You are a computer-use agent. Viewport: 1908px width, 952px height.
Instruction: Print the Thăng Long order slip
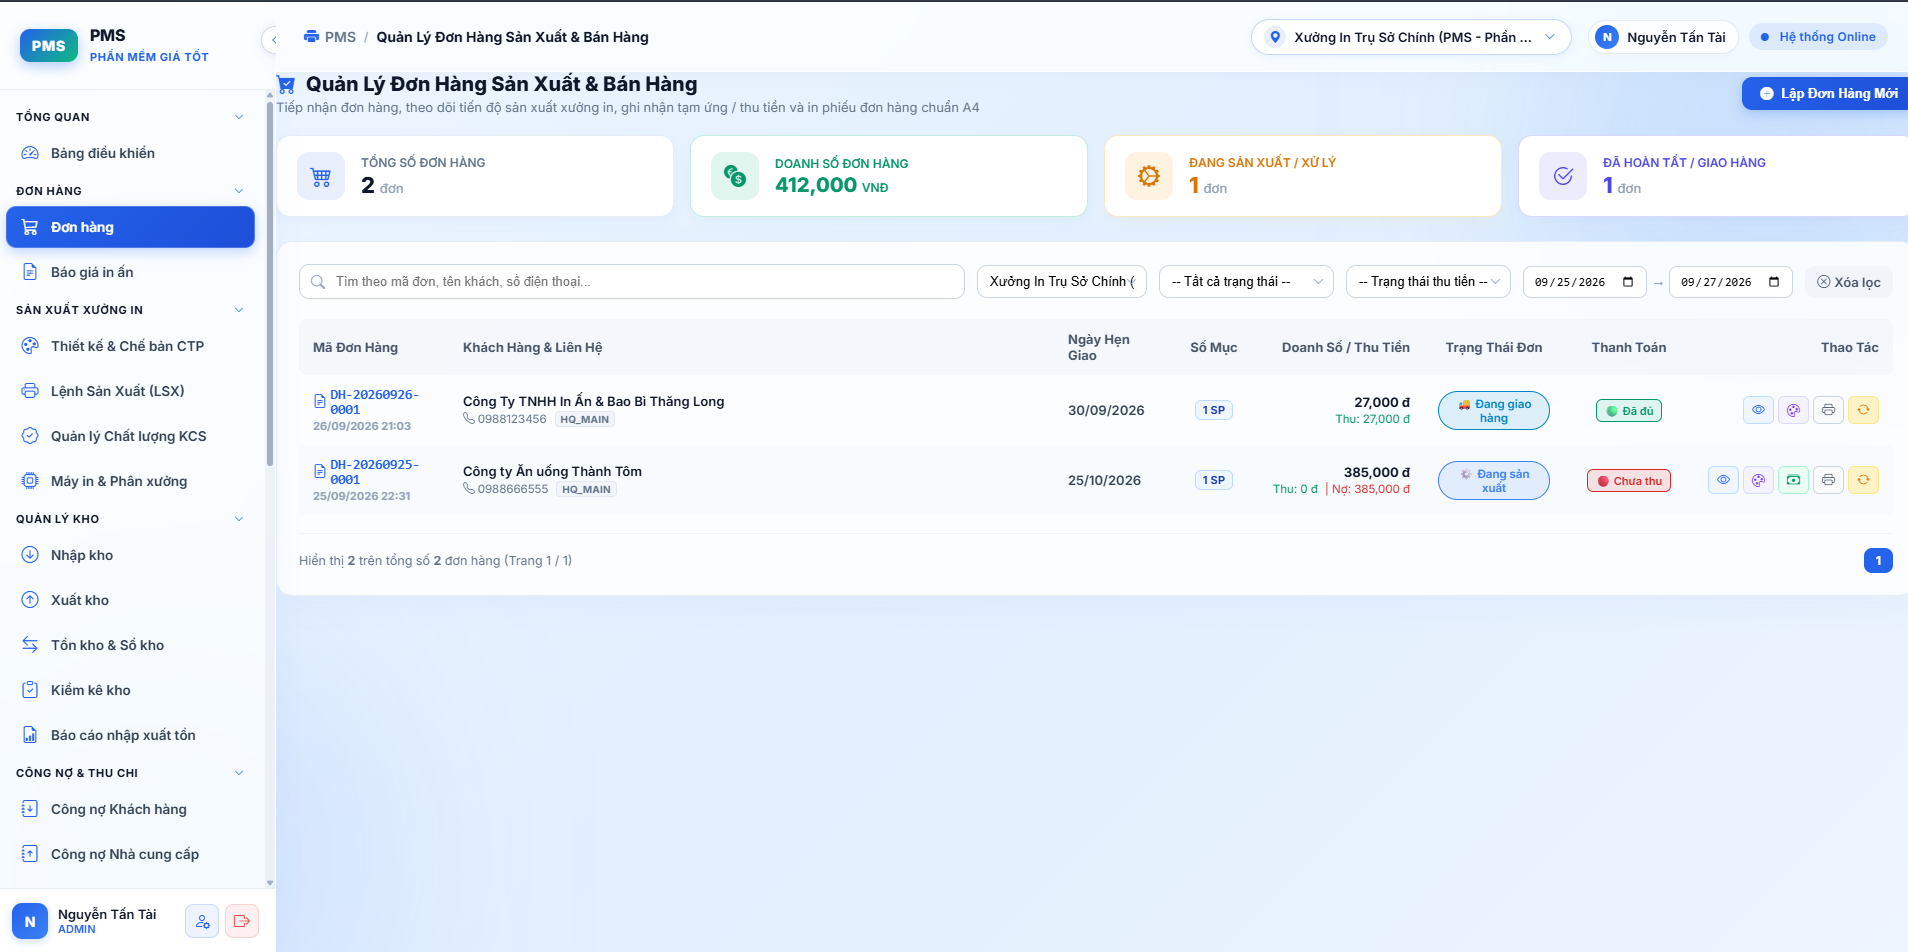[x=1828, y=410]
